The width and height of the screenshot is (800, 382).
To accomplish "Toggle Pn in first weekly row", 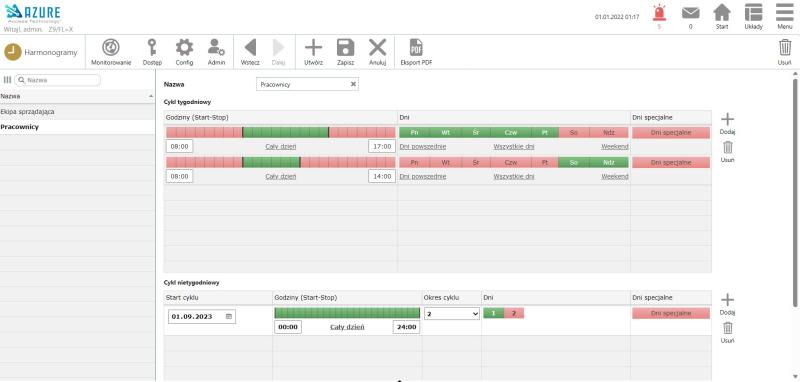I will click(414, 133).
